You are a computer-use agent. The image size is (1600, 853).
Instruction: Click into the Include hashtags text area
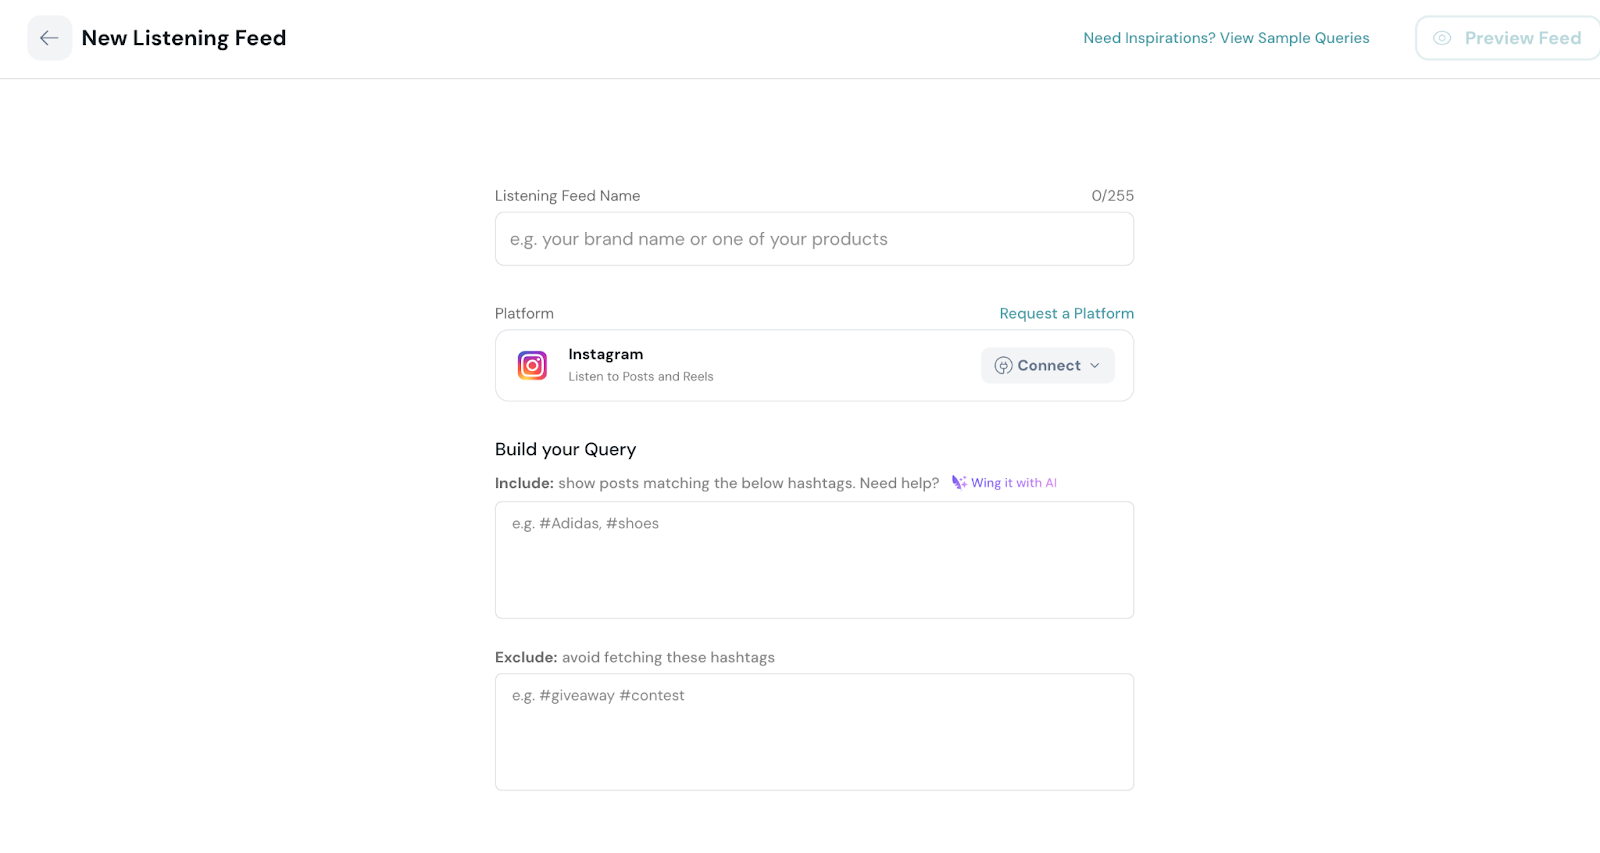click(x=814, y=560)
